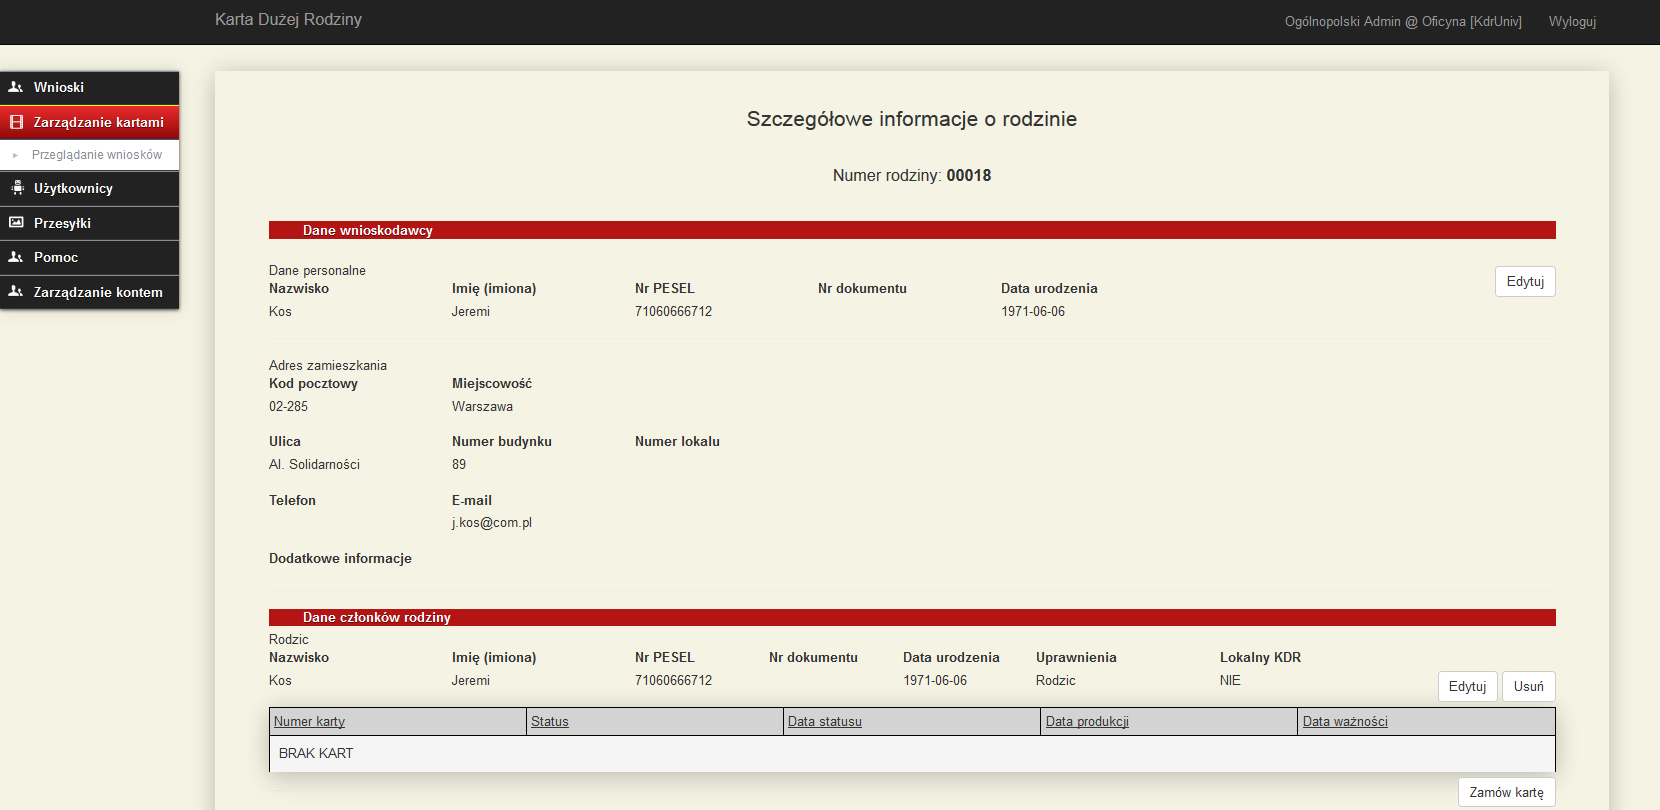Click the BRAK KART table row
Viewport: 1660px width, 810px height.
tap(912, 753)
